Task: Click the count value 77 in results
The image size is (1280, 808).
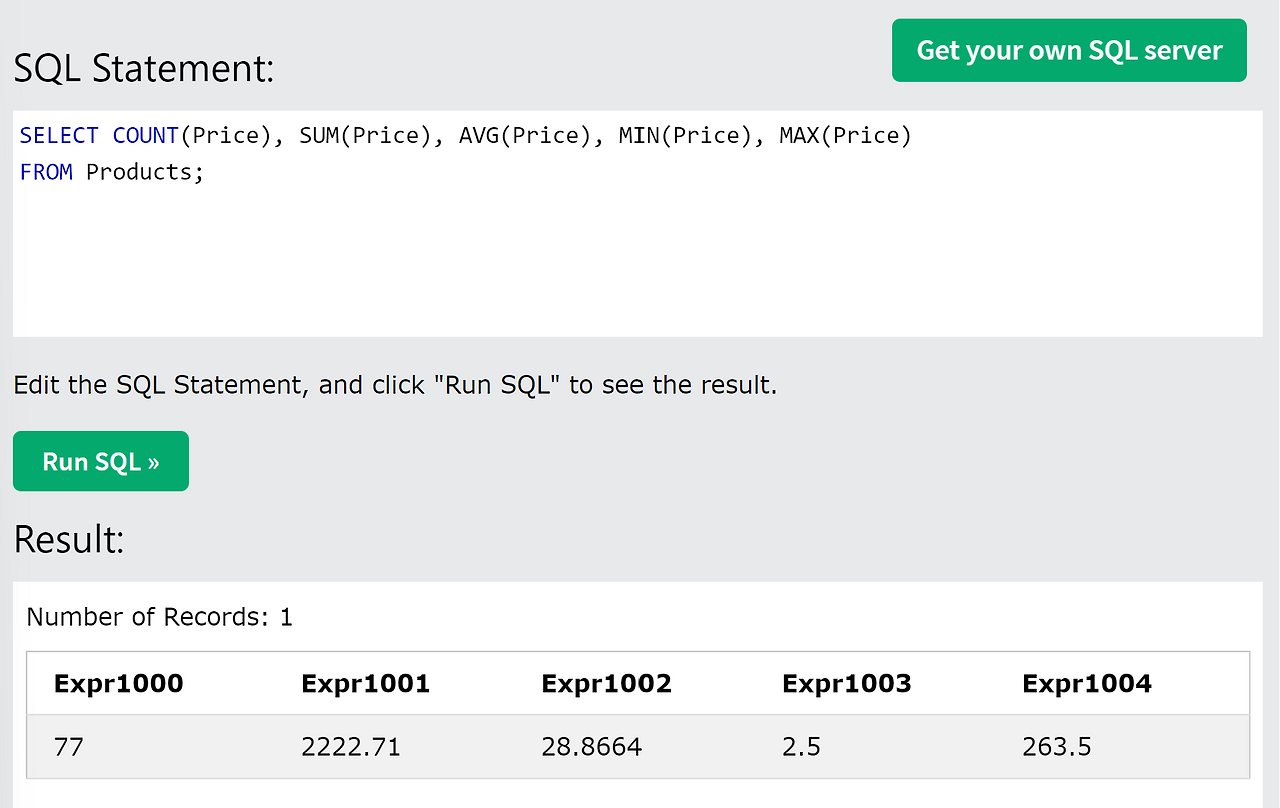Action: (x=68, y=746)
